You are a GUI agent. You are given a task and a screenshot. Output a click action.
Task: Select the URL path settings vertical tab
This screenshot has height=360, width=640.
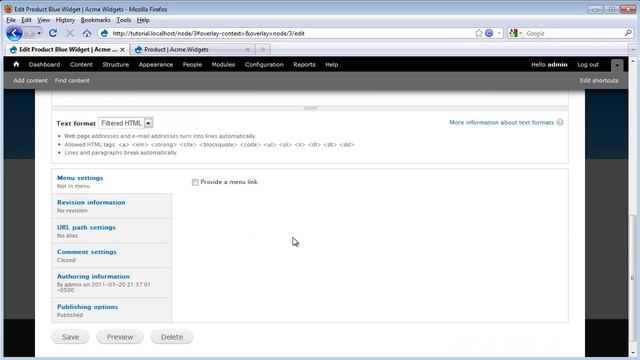point(112,231)
